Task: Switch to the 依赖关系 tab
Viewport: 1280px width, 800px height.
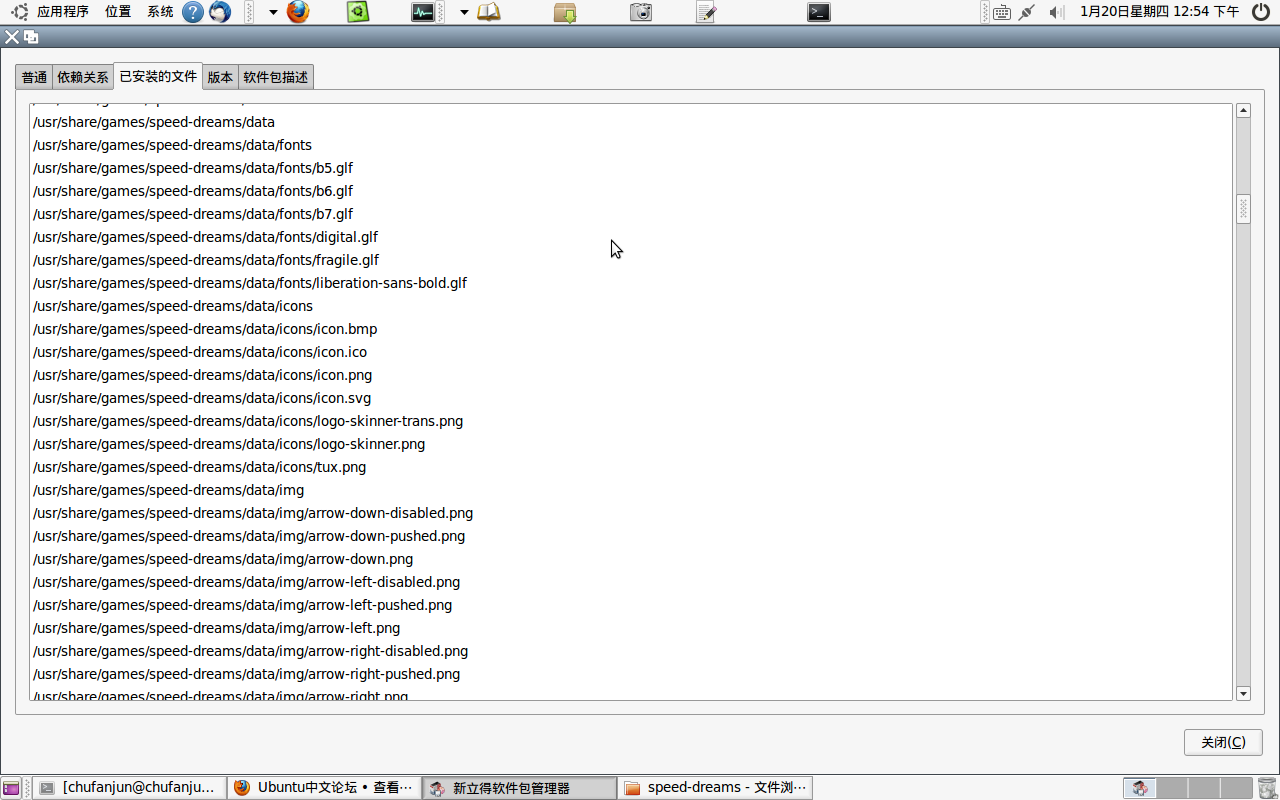Action: tap(82, 77)
